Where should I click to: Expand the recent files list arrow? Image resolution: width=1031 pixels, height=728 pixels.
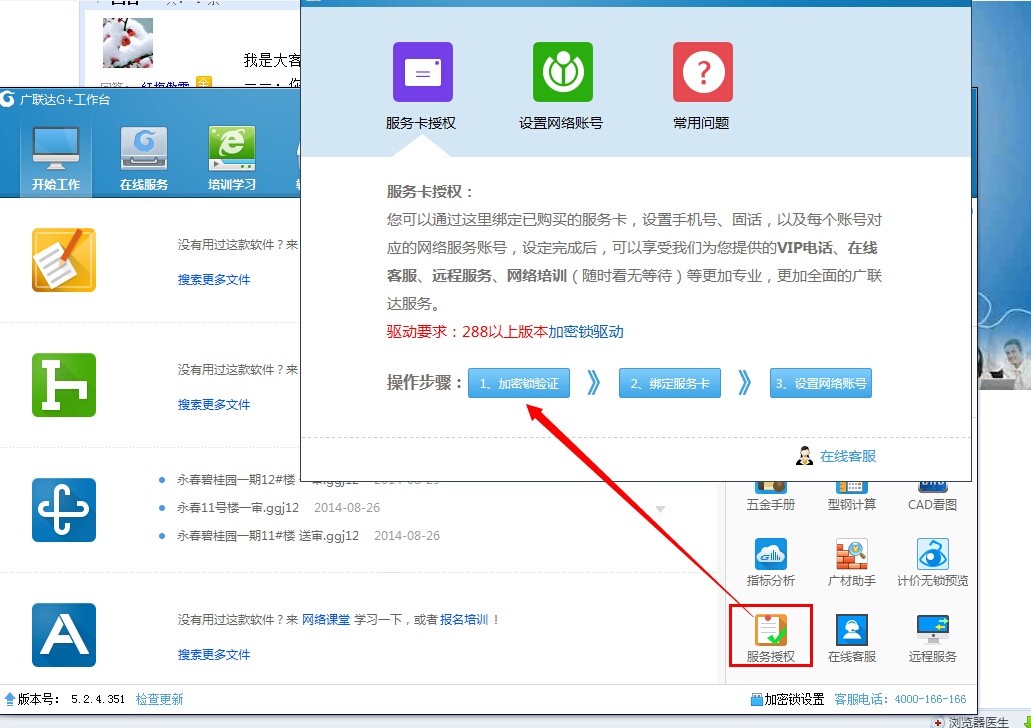[x=660, y=509]
